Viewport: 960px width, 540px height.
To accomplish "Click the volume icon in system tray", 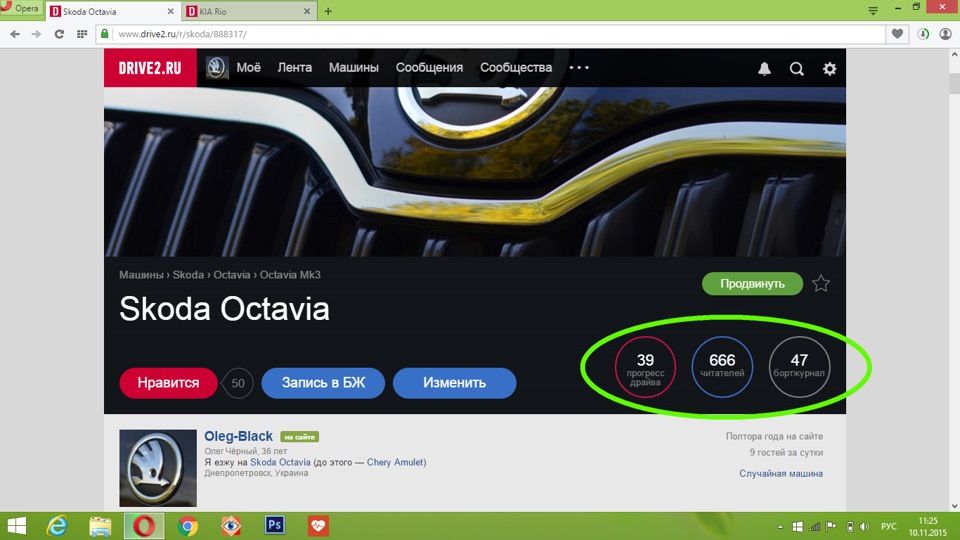I will [x=865, y=527].
